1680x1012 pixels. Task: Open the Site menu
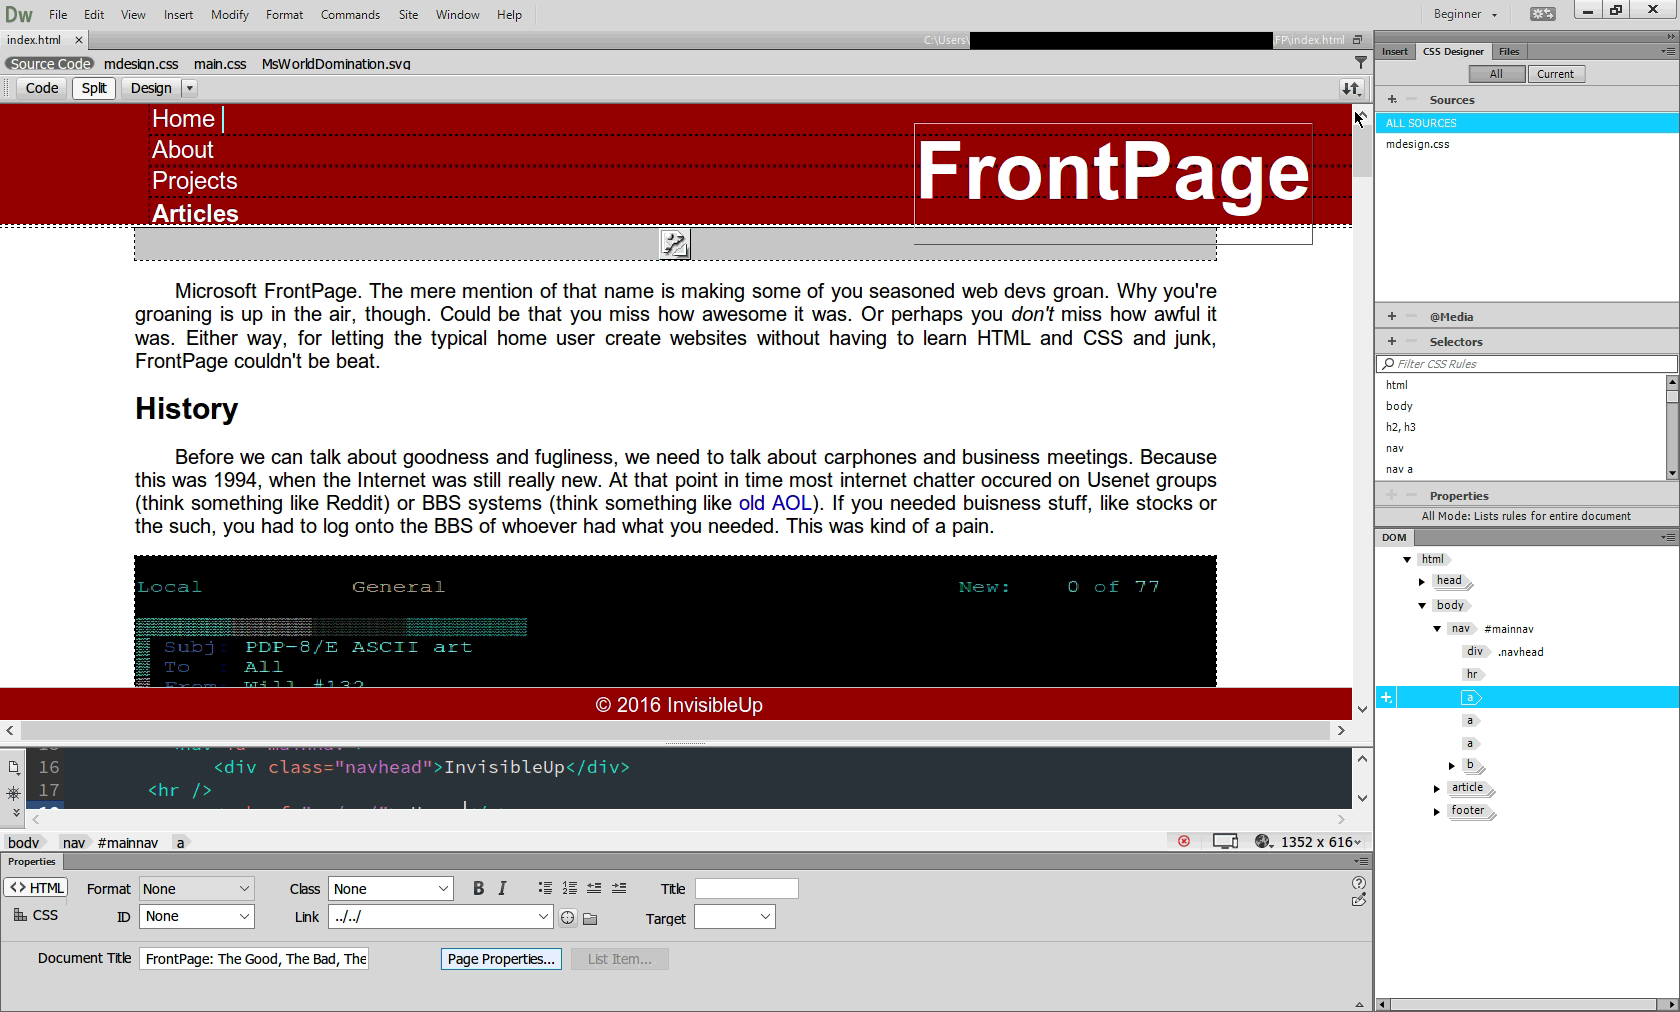pos(408,14)
